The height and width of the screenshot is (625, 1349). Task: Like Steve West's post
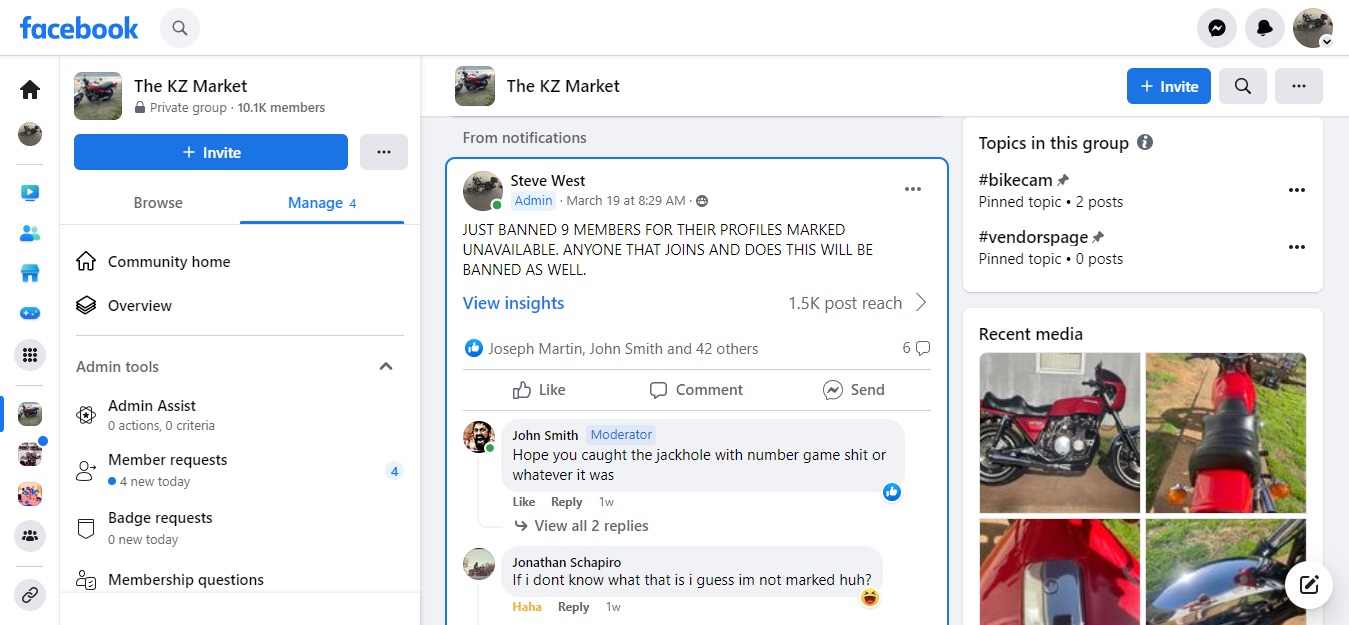(x=539, y=390)
